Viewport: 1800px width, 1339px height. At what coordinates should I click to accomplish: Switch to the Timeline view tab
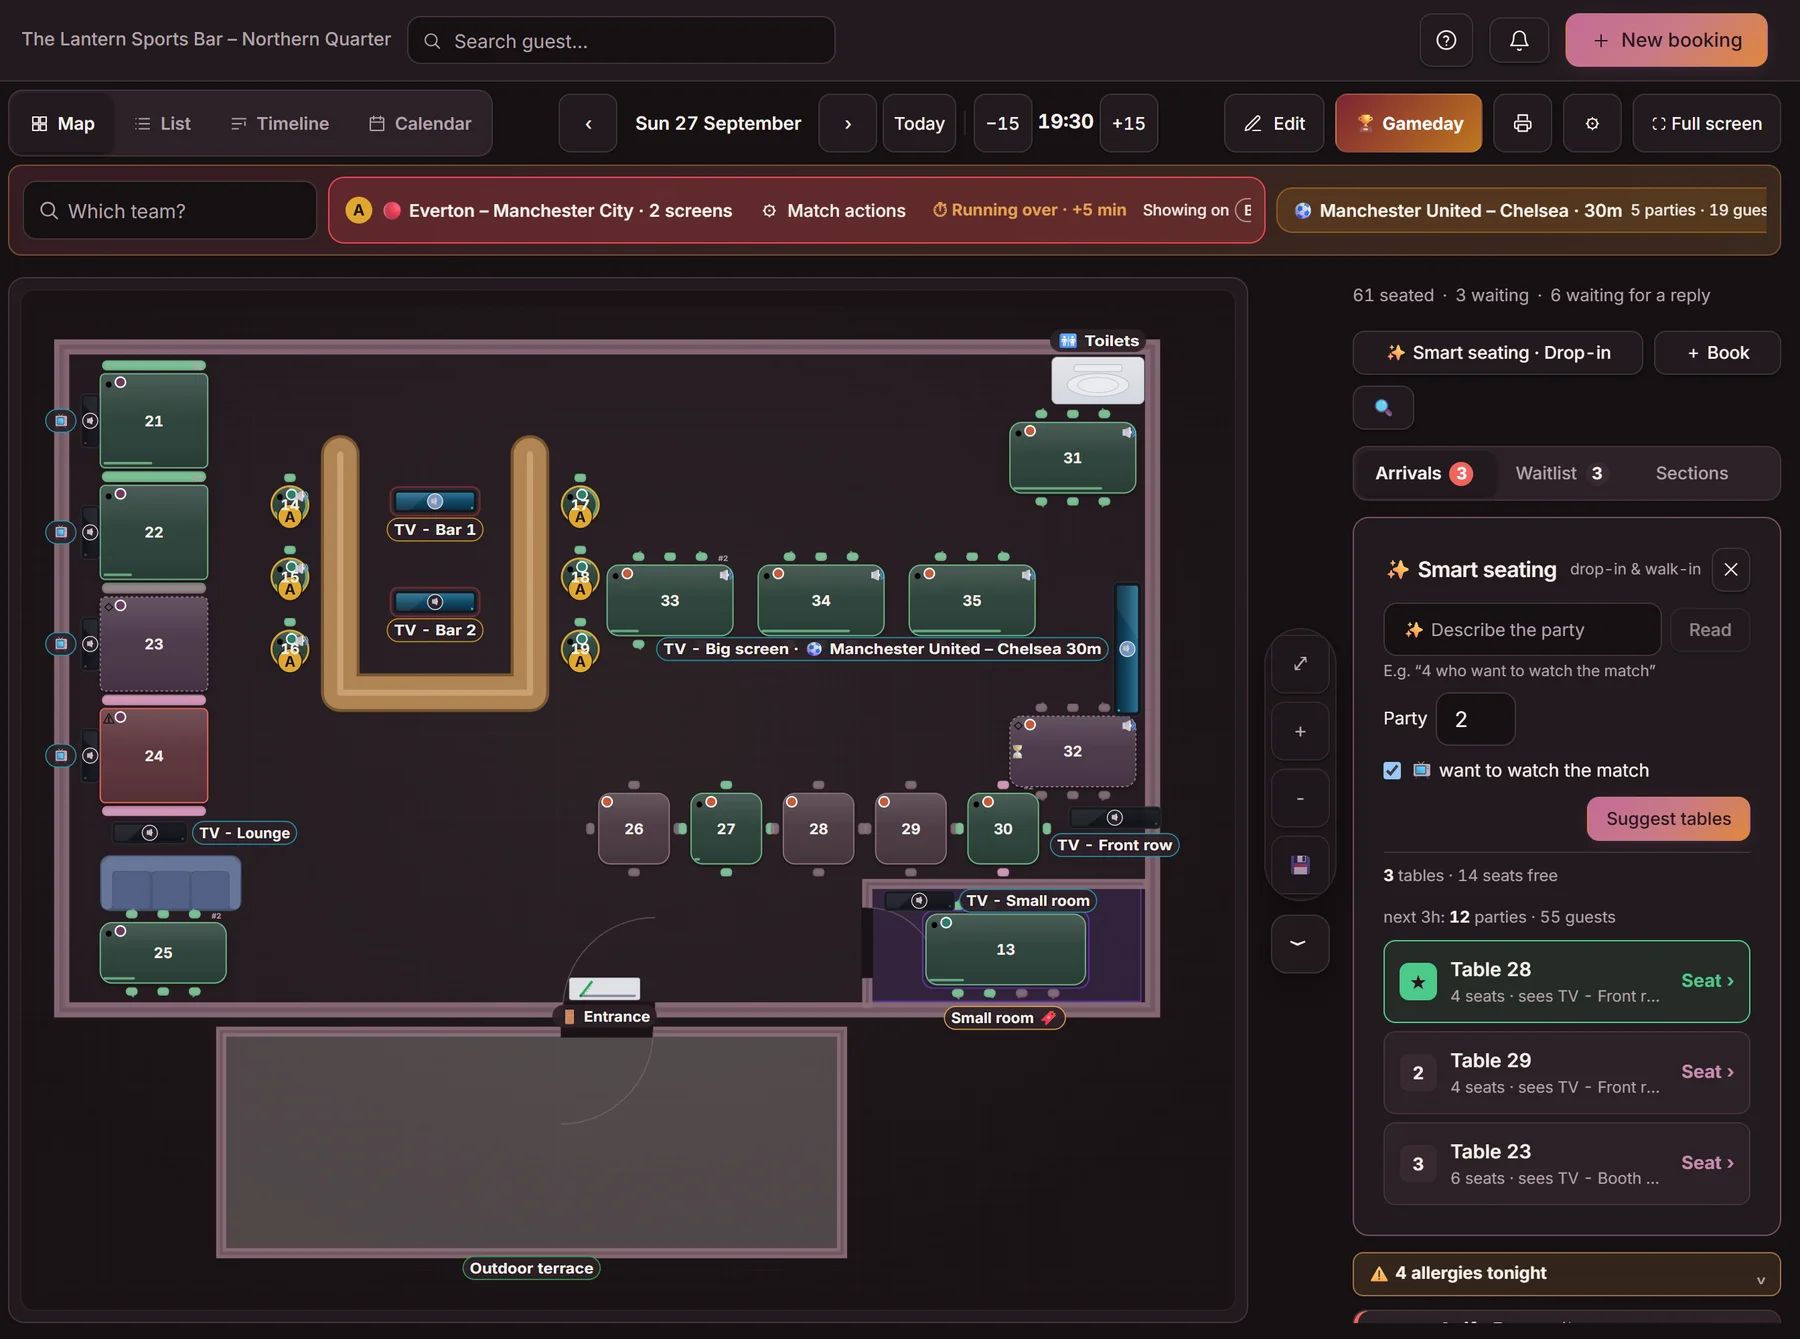click(x=280, y=123)
